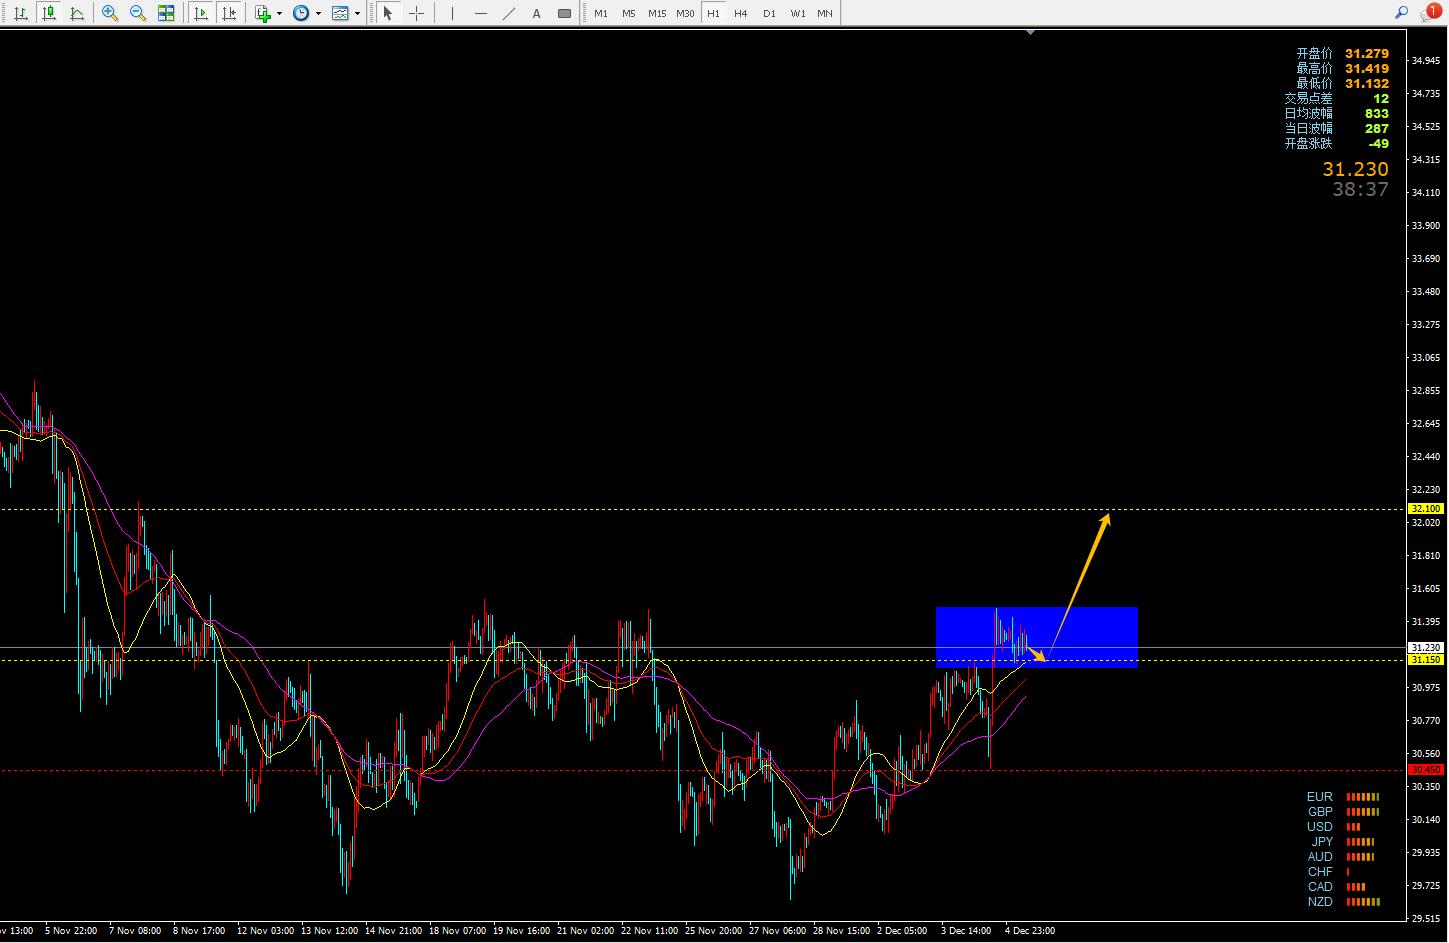
Task: Click the AUD strength meter row
Action: tap(1343, 857)
